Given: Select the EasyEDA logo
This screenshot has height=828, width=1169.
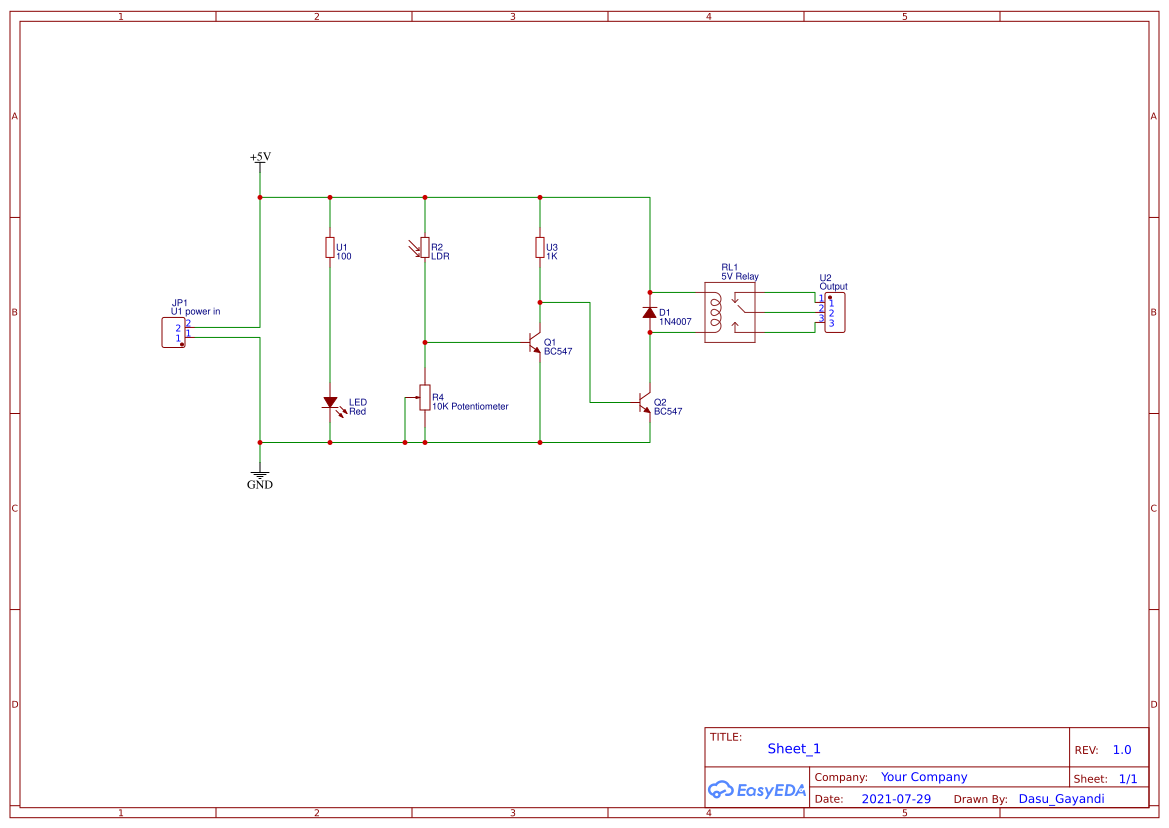Looking at the screenshot, I should coord(757,790).
